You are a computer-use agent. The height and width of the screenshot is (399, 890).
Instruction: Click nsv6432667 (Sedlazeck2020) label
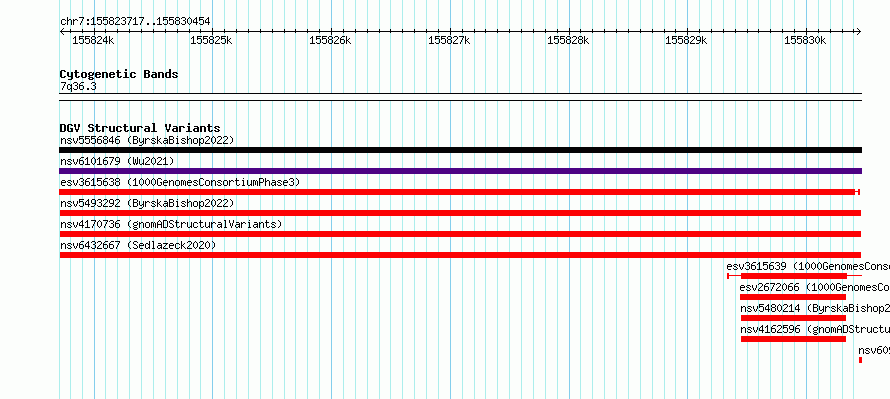[x=138, y=245]
